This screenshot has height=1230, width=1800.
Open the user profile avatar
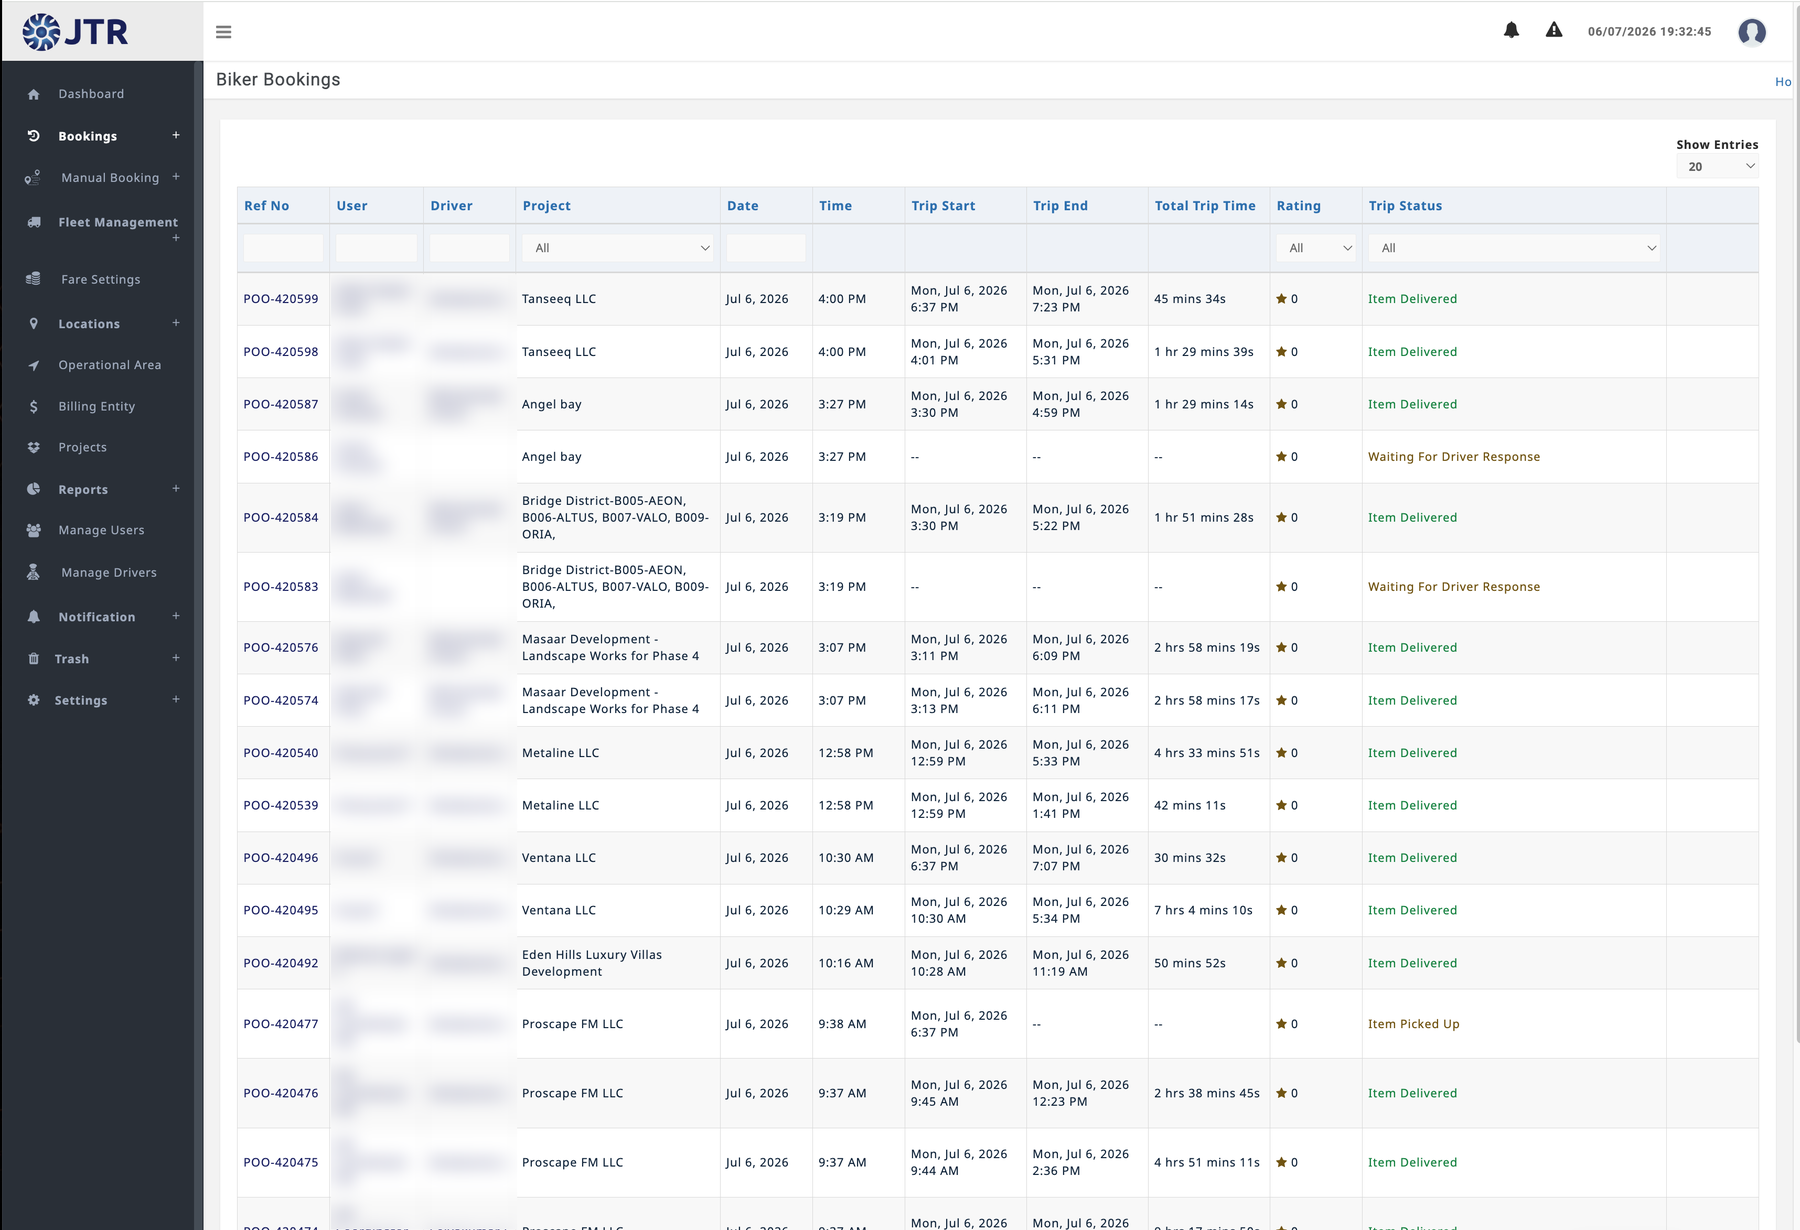[x=1751, y=32]
